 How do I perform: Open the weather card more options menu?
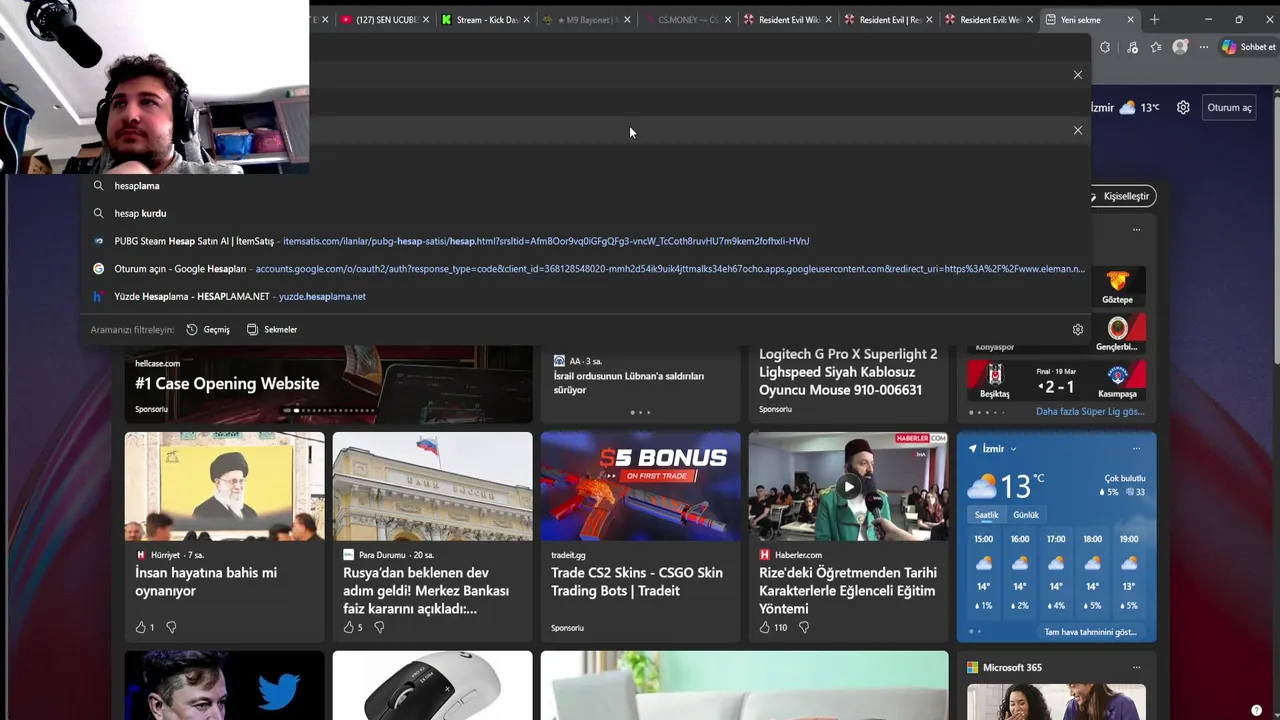(x=1136, y=449)
